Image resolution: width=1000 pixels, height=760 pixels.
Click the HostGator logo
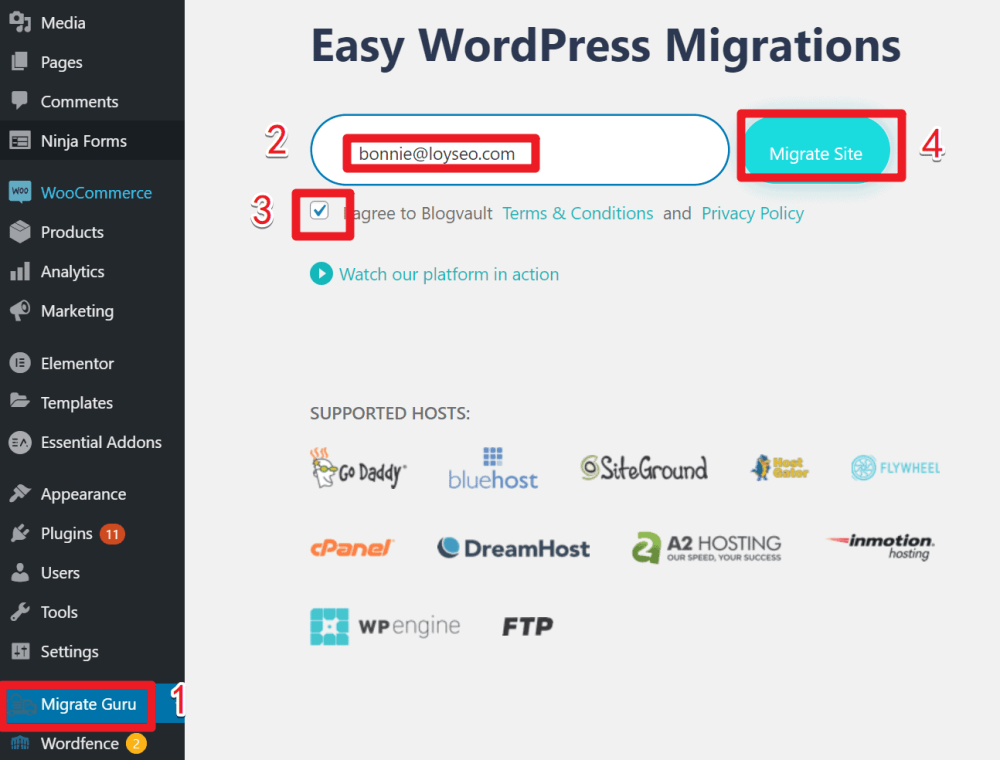[x=779, y=468]
